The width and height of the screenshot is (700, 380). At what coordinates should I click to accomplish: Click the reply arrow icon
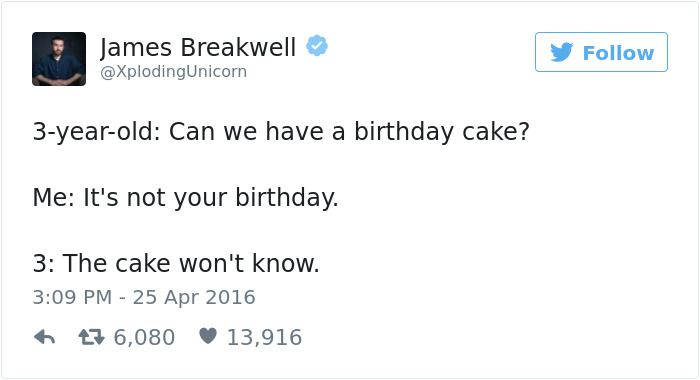coord(44,337)
